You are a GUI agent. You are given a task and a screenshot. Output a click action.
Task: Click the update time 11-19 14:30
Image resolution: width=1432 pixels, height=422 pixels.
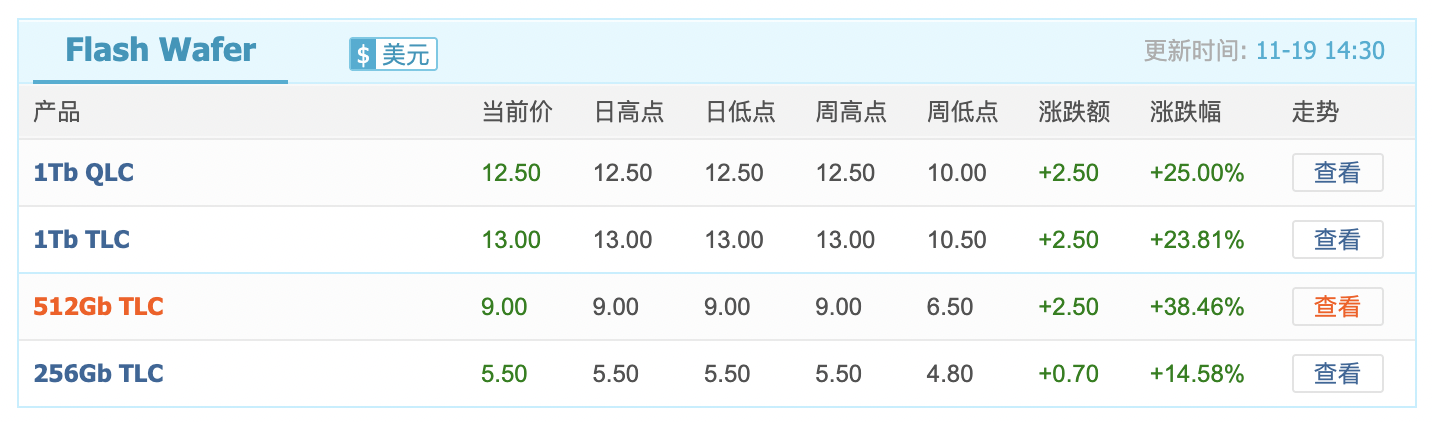click(1320, 51)
